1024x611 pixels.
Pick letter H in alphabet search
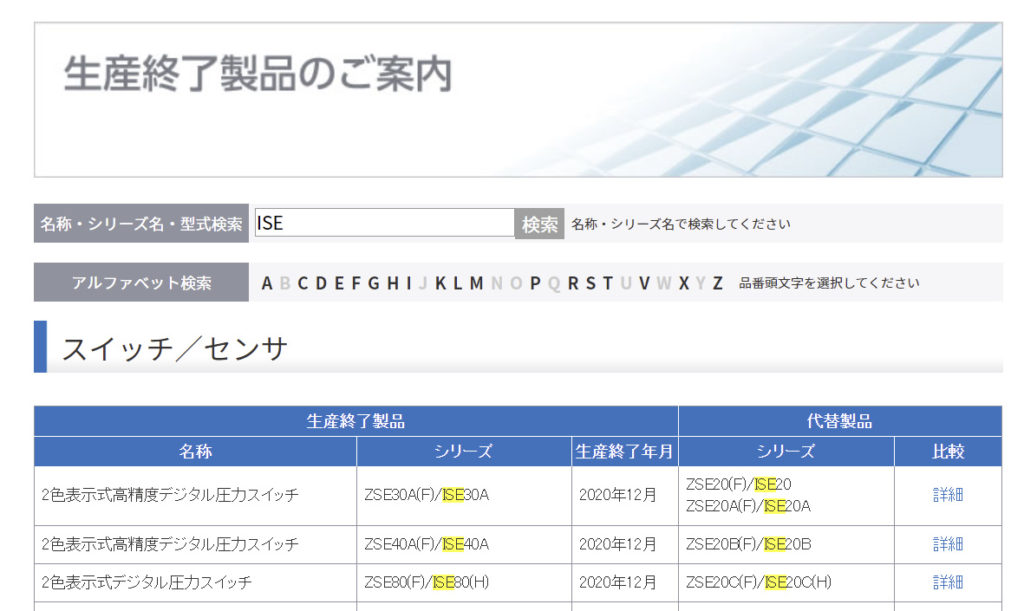coord(392,283)
